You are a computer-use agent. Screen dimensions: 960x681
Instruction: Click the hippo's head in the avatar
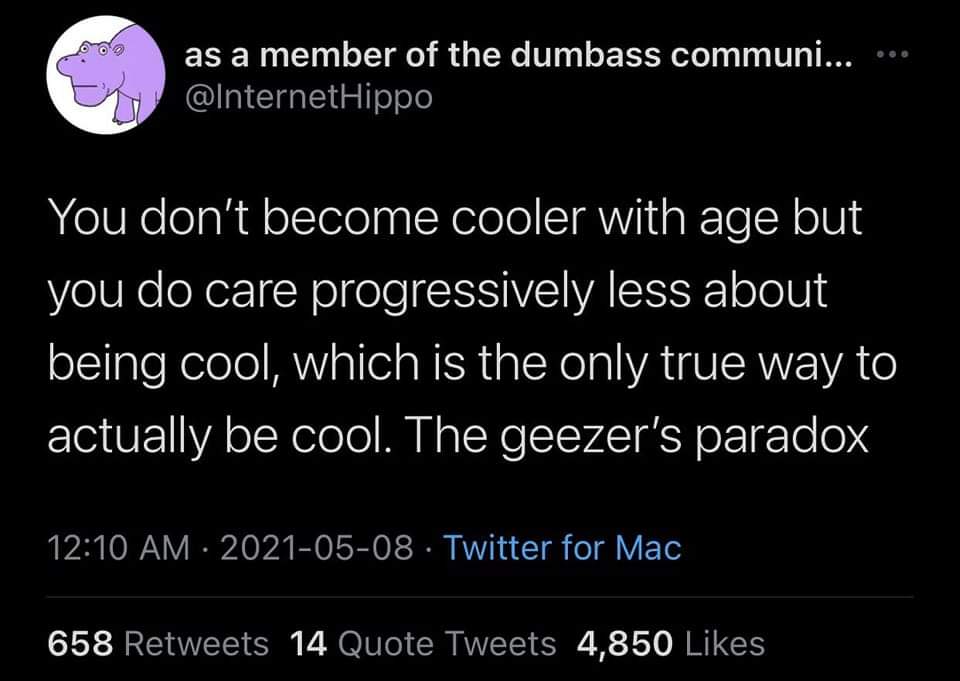pyautogui.click(x=92, y=67)
